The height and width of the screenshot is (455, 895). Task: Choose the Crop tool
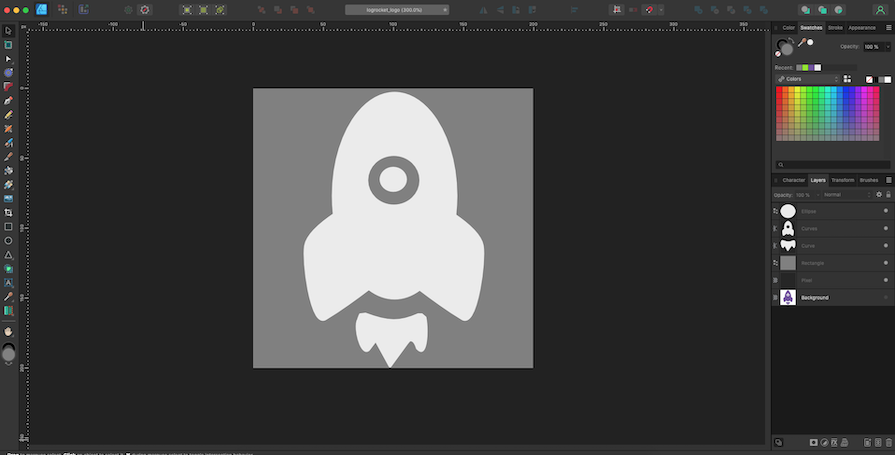coord(8,213)
